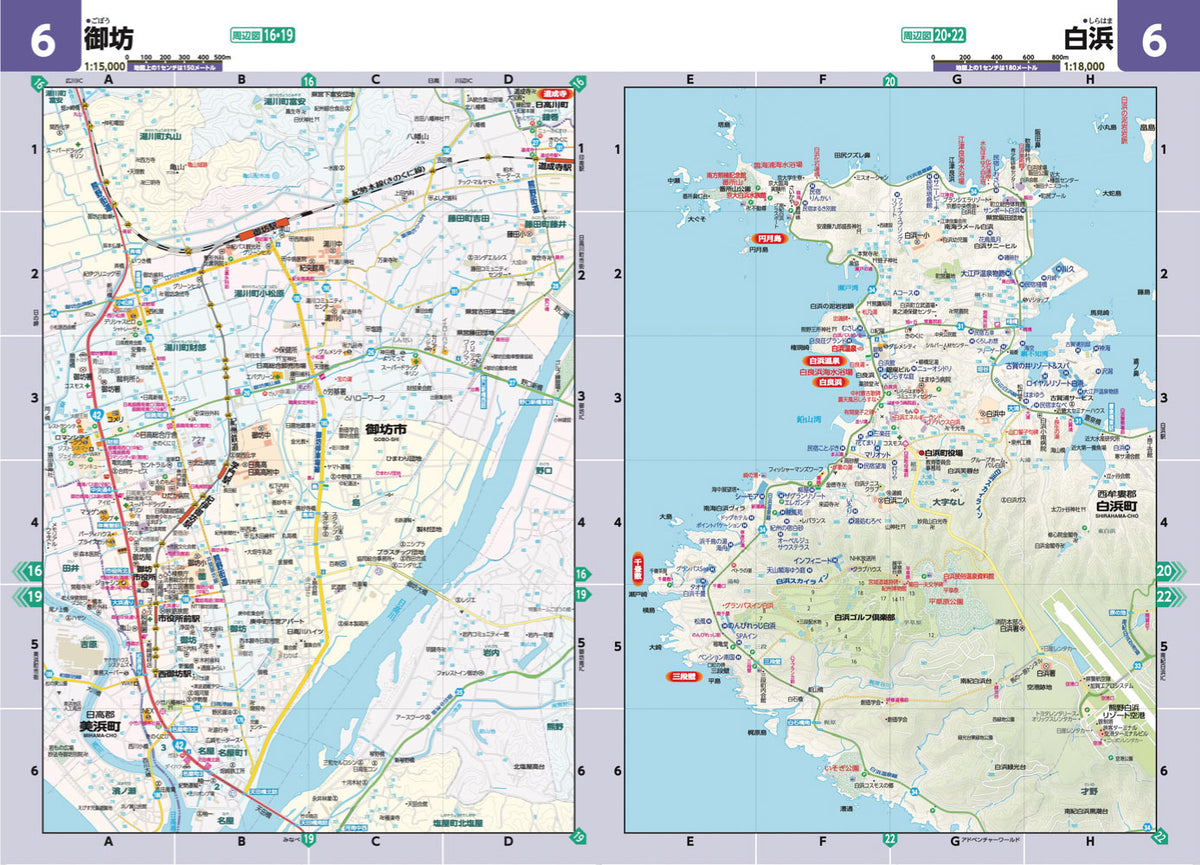The image size is (1200, 865).
Task: Click the 御坊 page title heading
Action: click(111, 40)
